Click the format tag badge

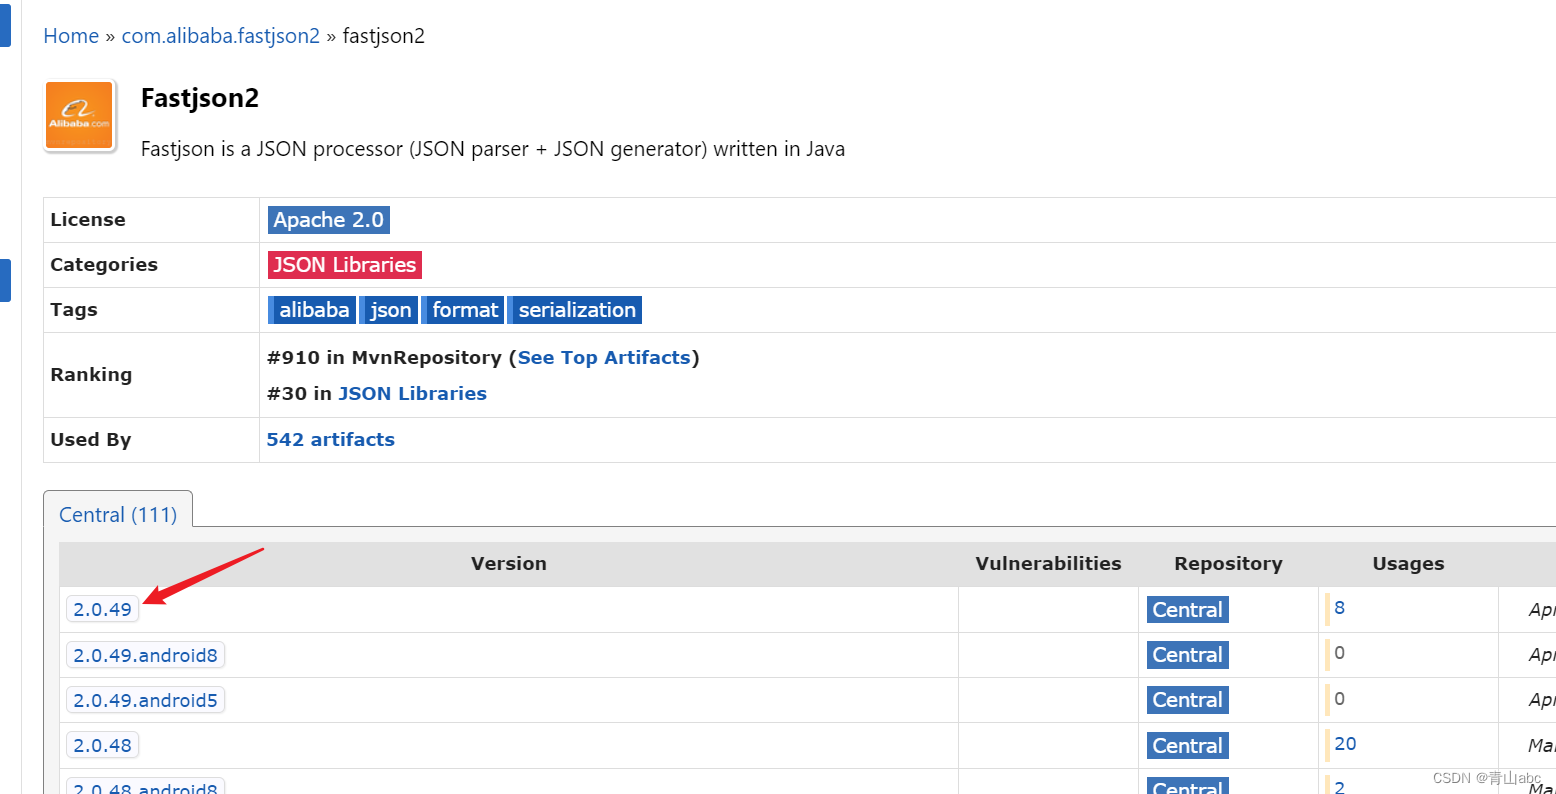pyautogui.click(x=462, y=309)
